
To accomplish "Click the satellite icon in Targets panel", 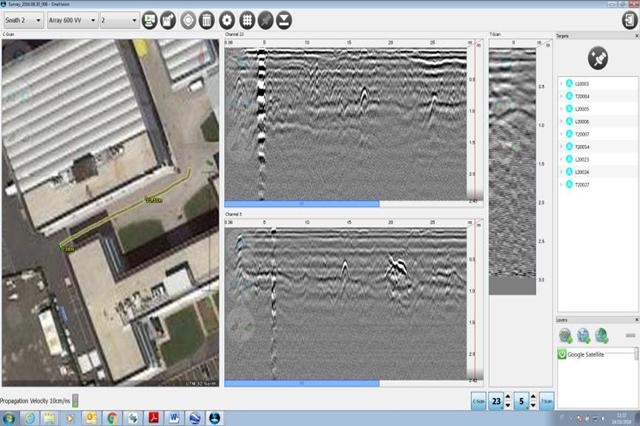I will click(x=597, y=58).
